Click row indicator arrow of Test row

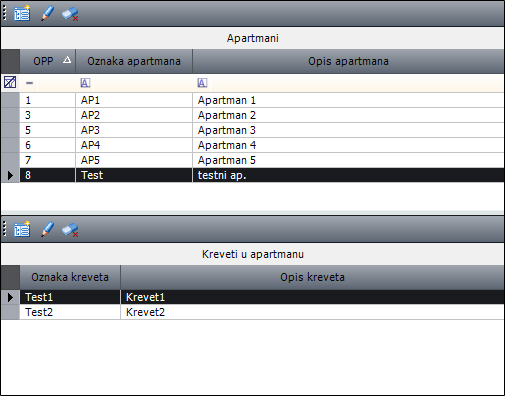[10, 175]
